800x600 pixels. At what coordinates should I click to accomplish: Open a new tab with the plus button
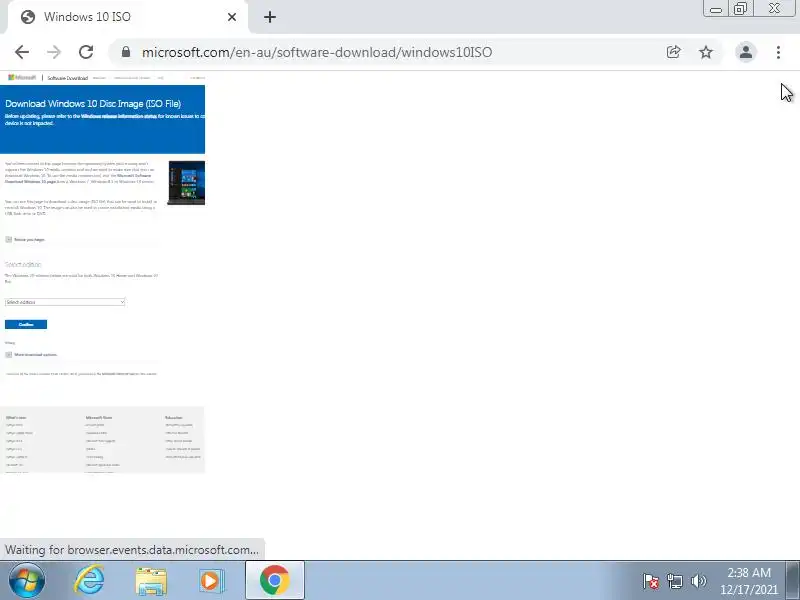point(270,17)
